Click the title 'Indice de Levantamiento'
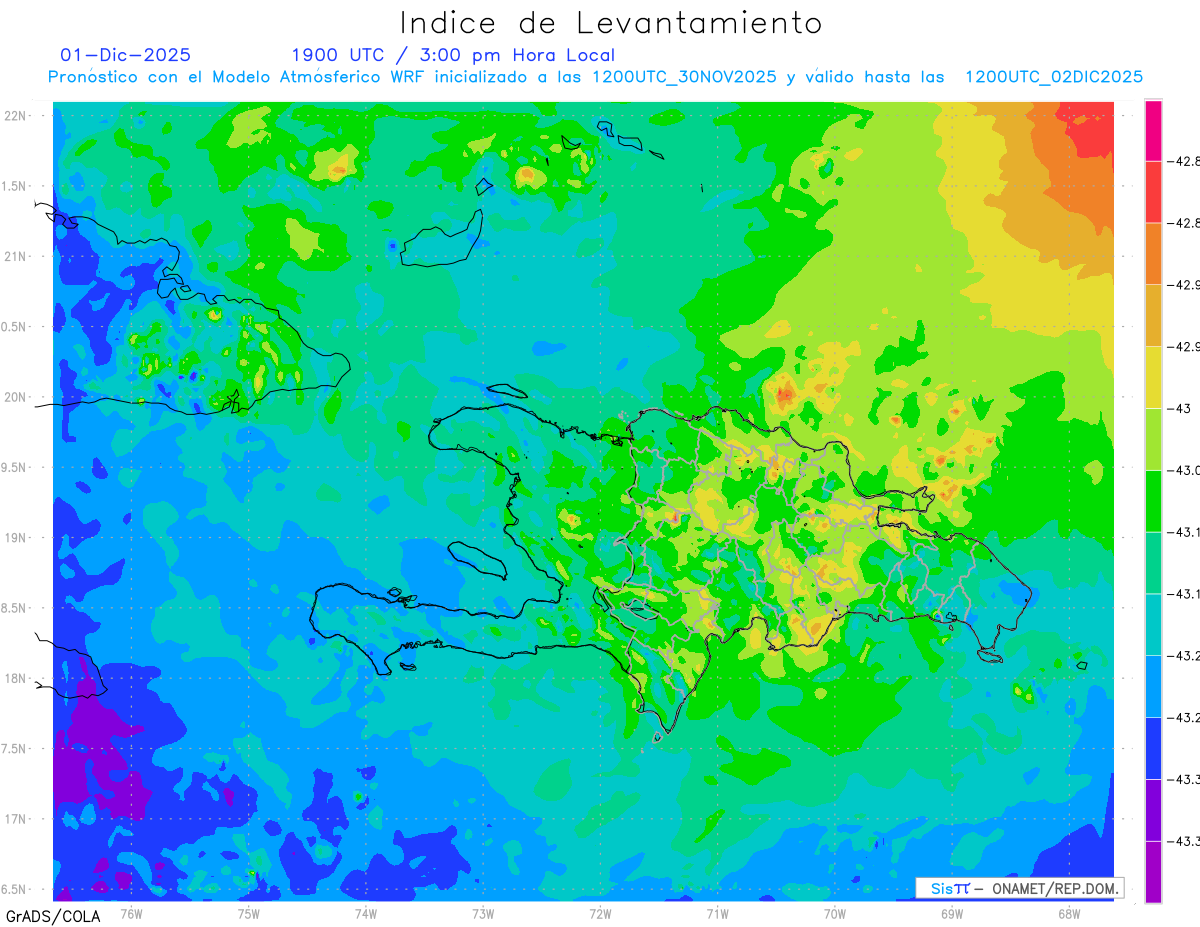The image size is (1200, 927). 611,23
